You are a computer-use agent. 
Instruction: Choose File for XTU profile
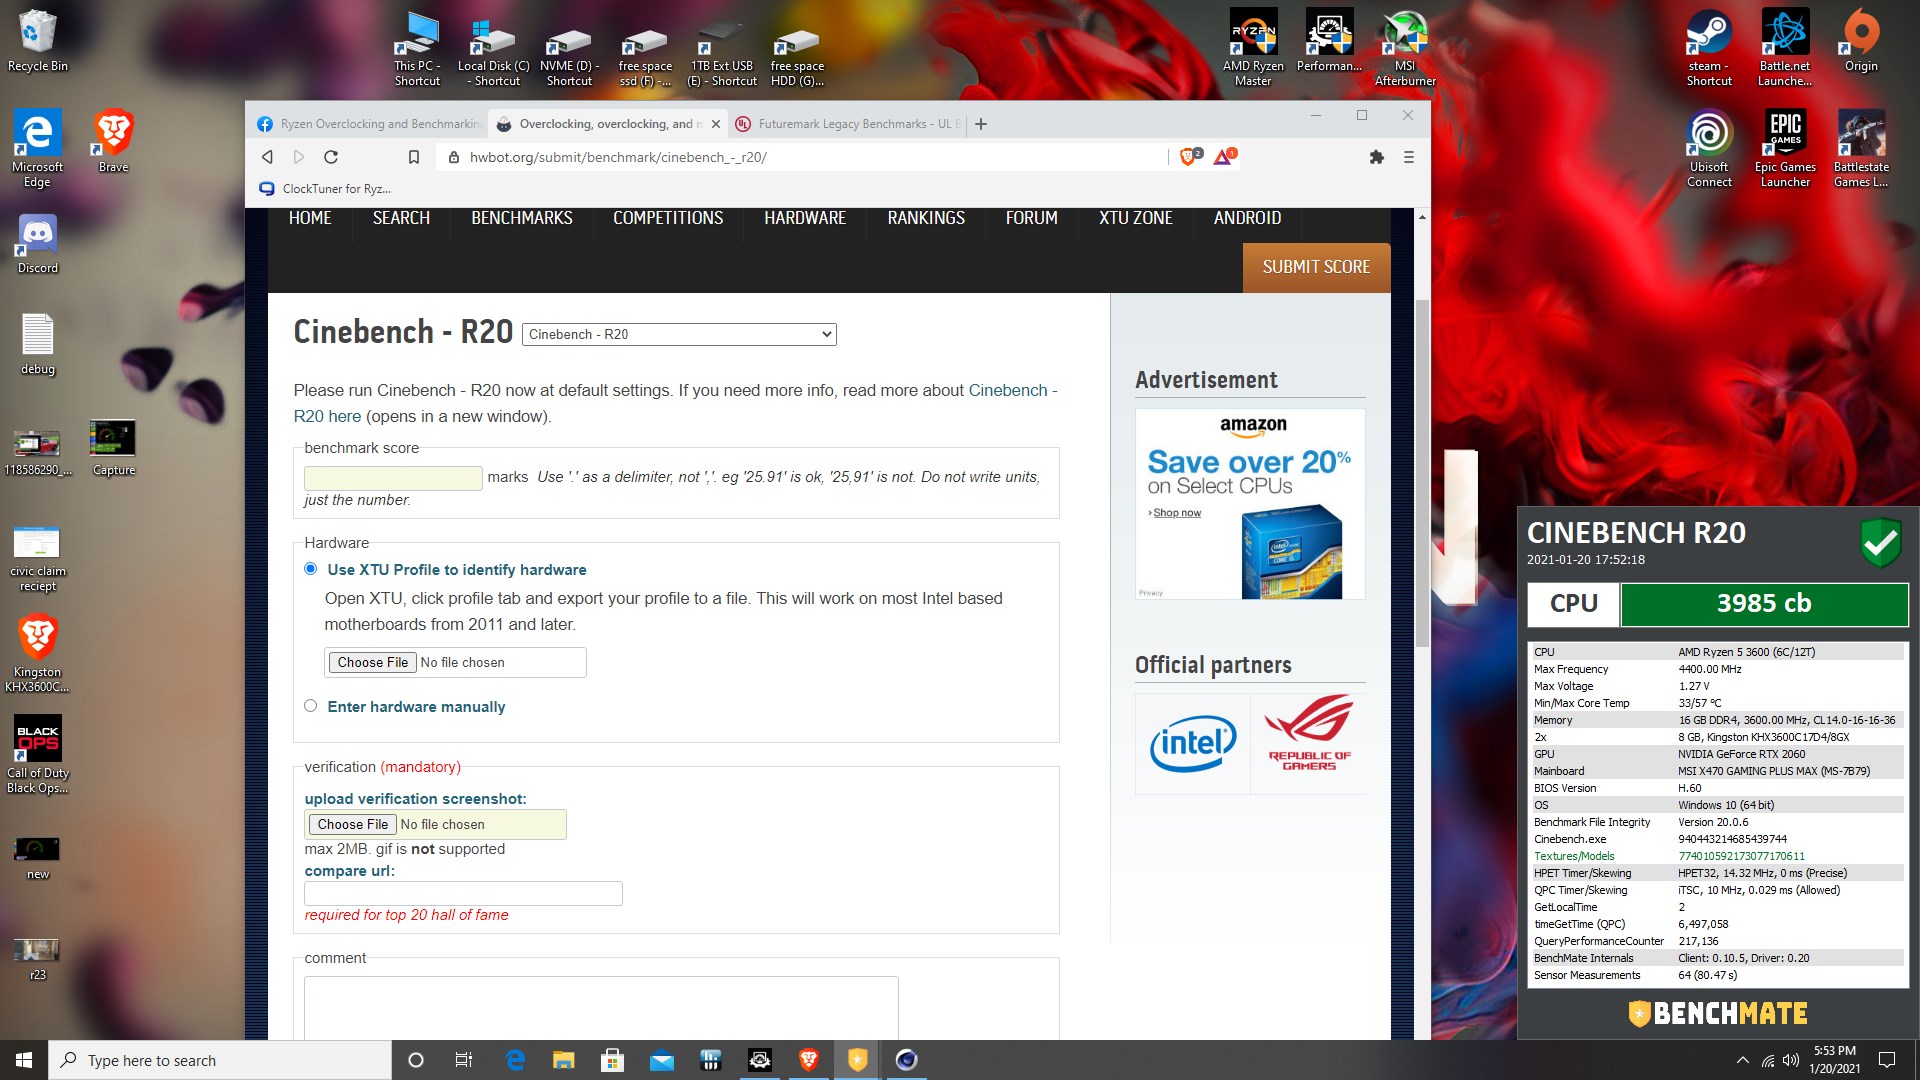point(373,662)
